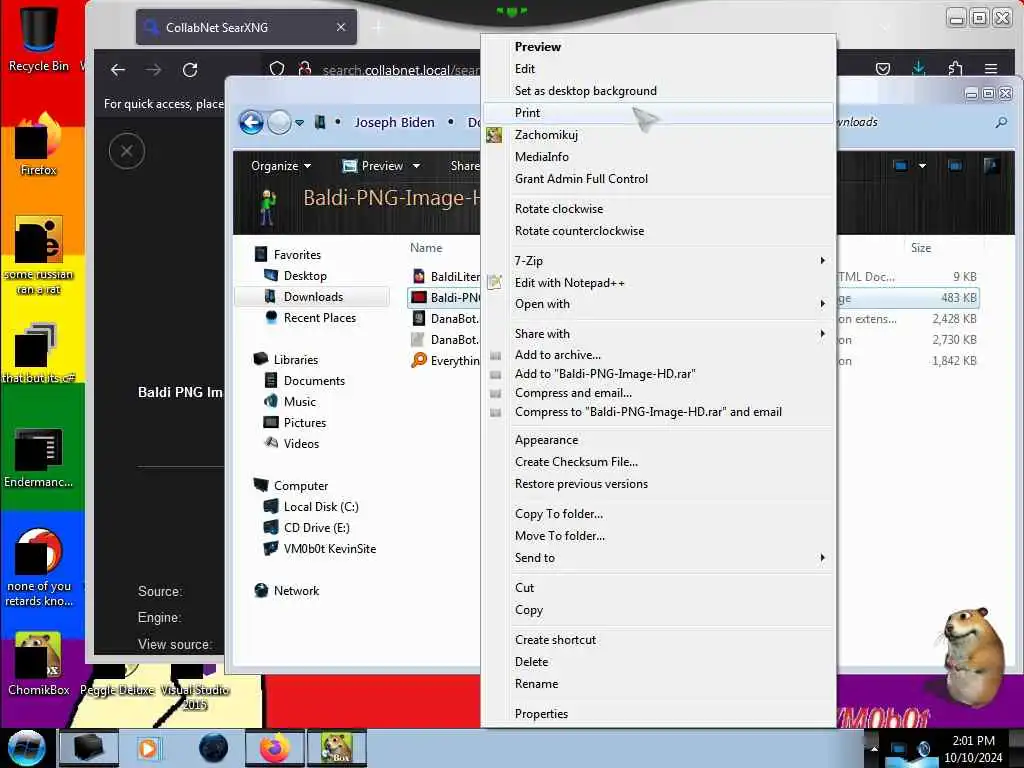
Task: Open VM0b0t KevinSite drive
Action: (x=329, y=549)
